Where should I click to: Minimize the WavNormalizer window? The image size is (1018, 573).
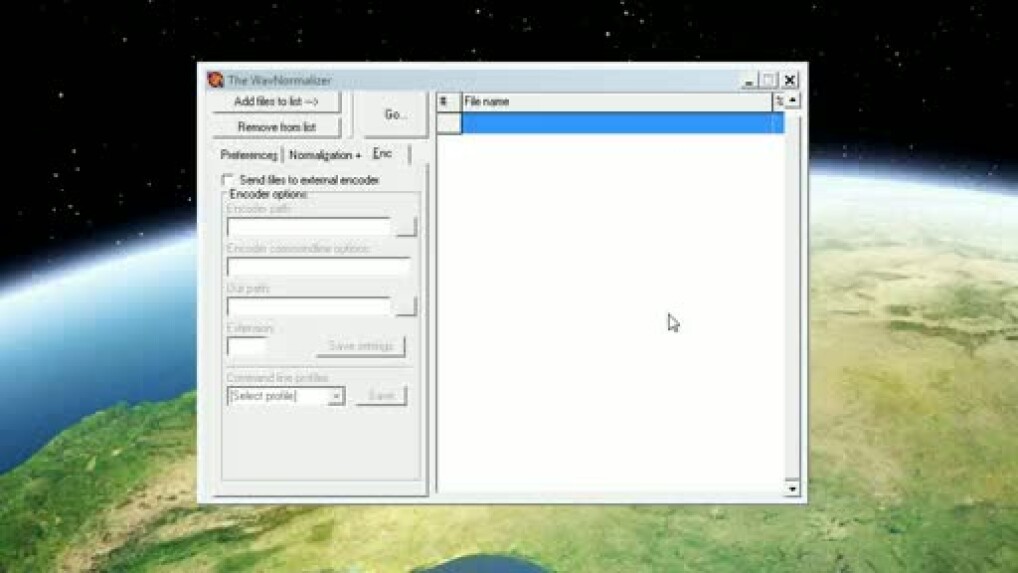[x=749, y=80]
